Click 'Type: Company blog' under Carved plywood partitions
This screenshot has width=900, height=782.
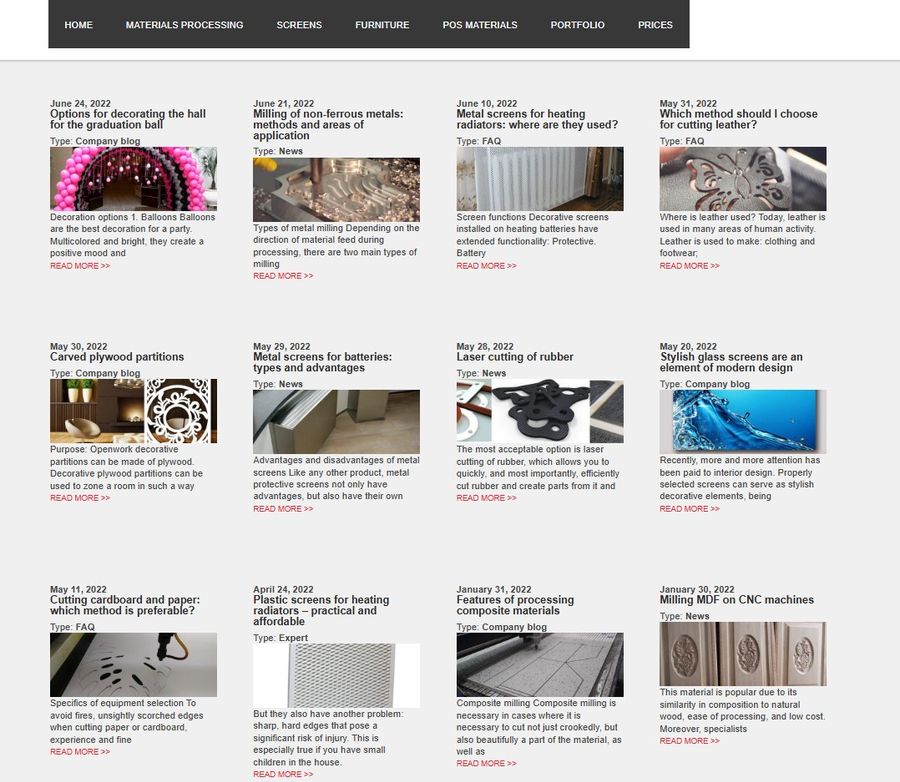tap(95, 373)
